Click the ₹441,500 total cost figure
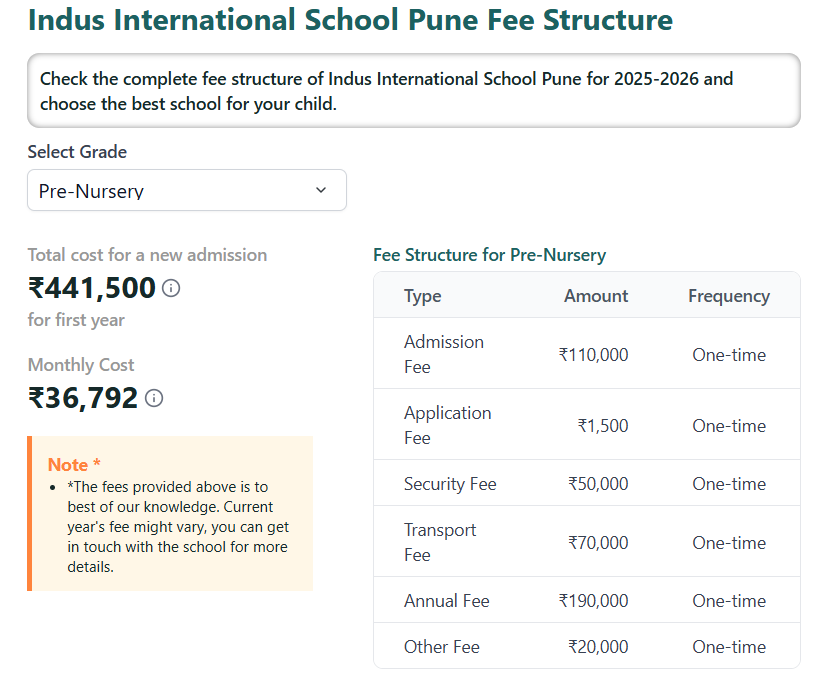Viewport: 820px width, 677px height. (92, 289)
